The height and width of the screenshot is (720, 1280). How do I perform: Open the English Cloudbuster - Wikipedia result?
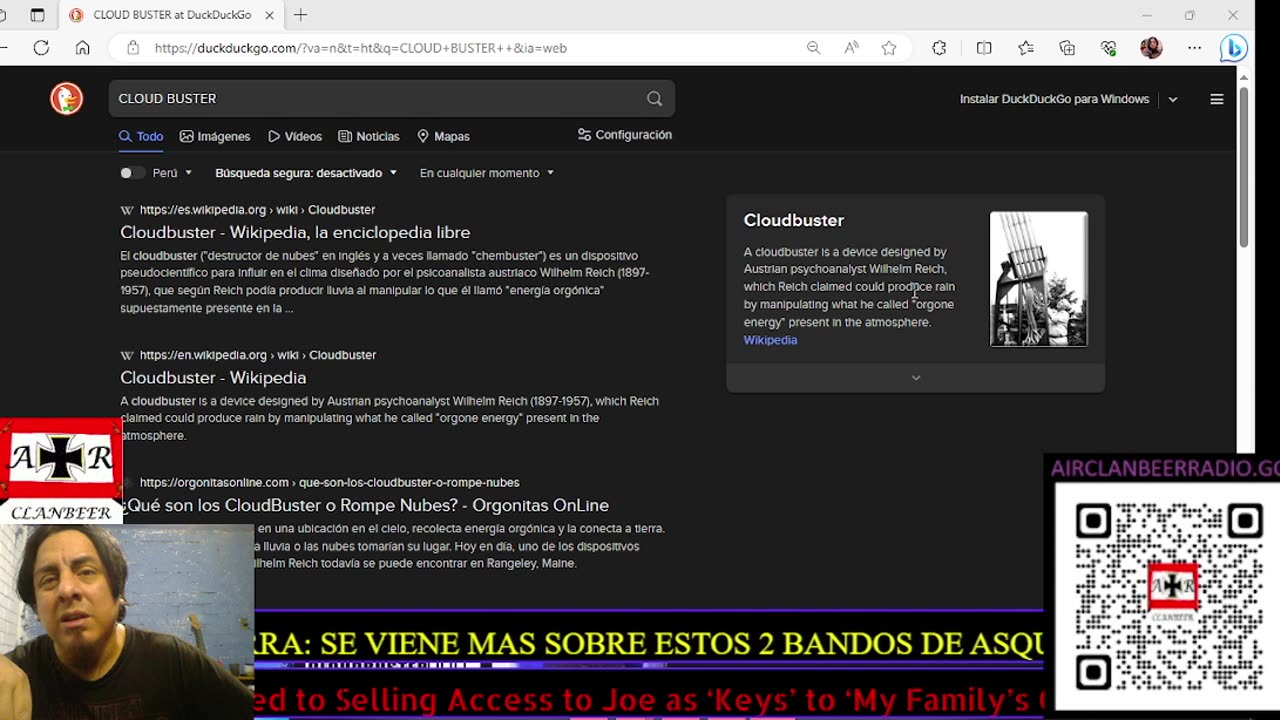213,377
